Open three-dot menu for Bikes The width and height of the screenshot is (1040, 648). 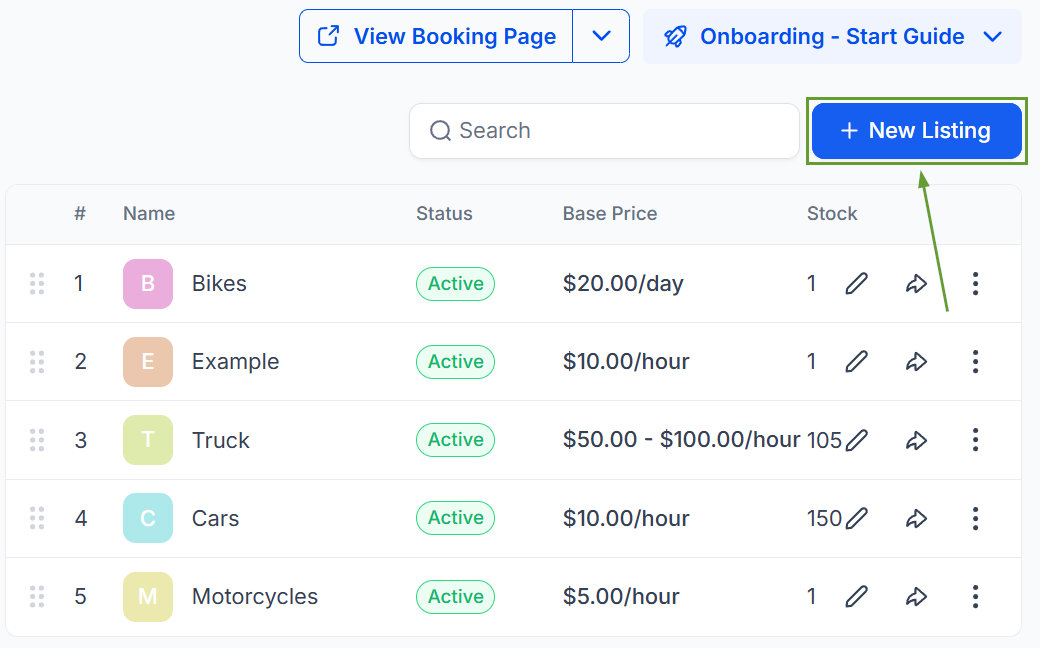pyautogui.click(x=975, y=284)
